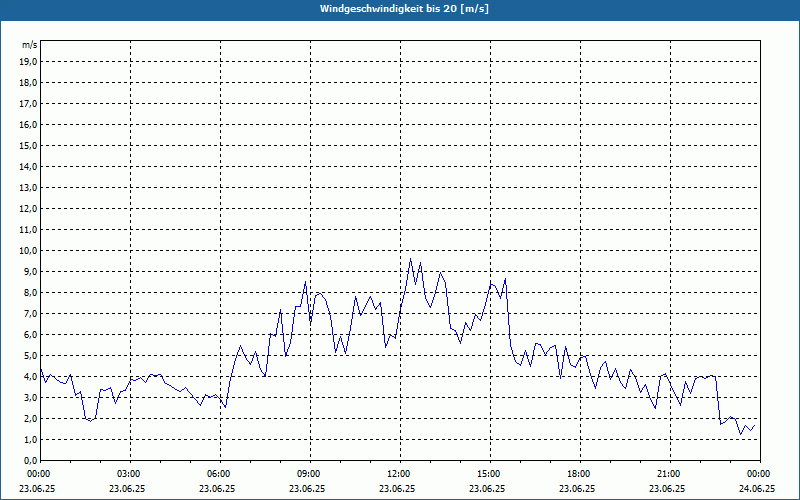Click the "00:00" time label above 24.06.25

click(x=760, y=474)
